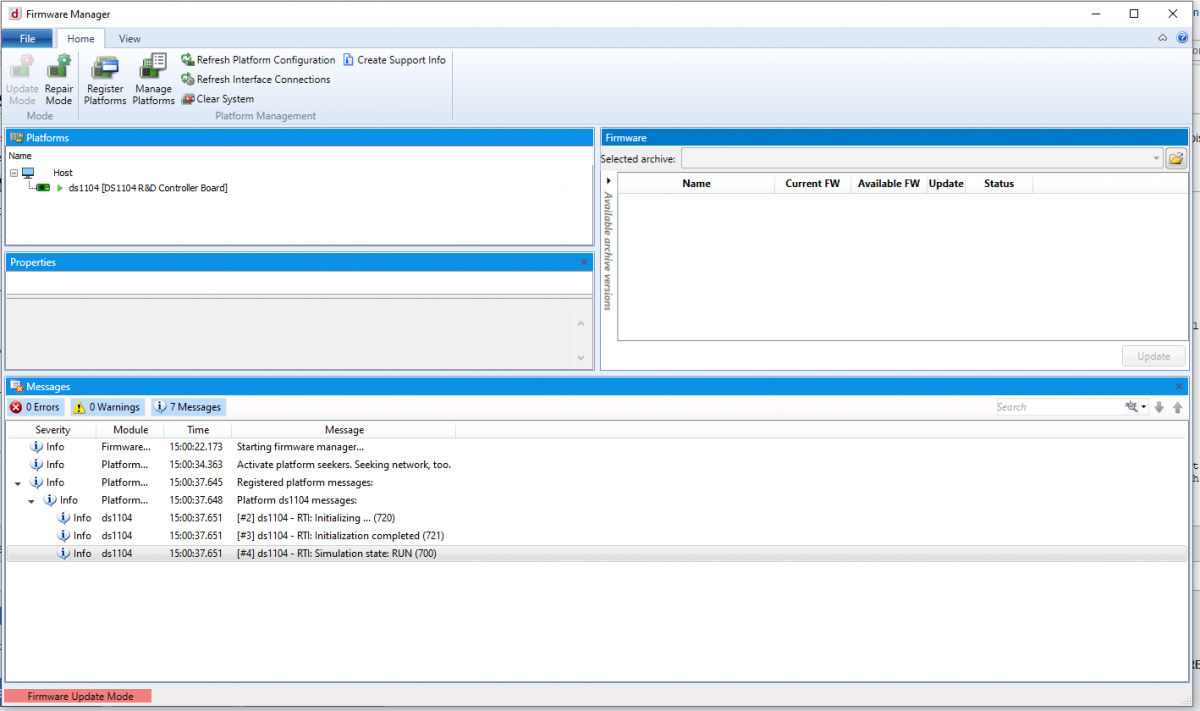1200x711 pixels.
Task: Click Refresh Platform Configuration
Action: 258,60
